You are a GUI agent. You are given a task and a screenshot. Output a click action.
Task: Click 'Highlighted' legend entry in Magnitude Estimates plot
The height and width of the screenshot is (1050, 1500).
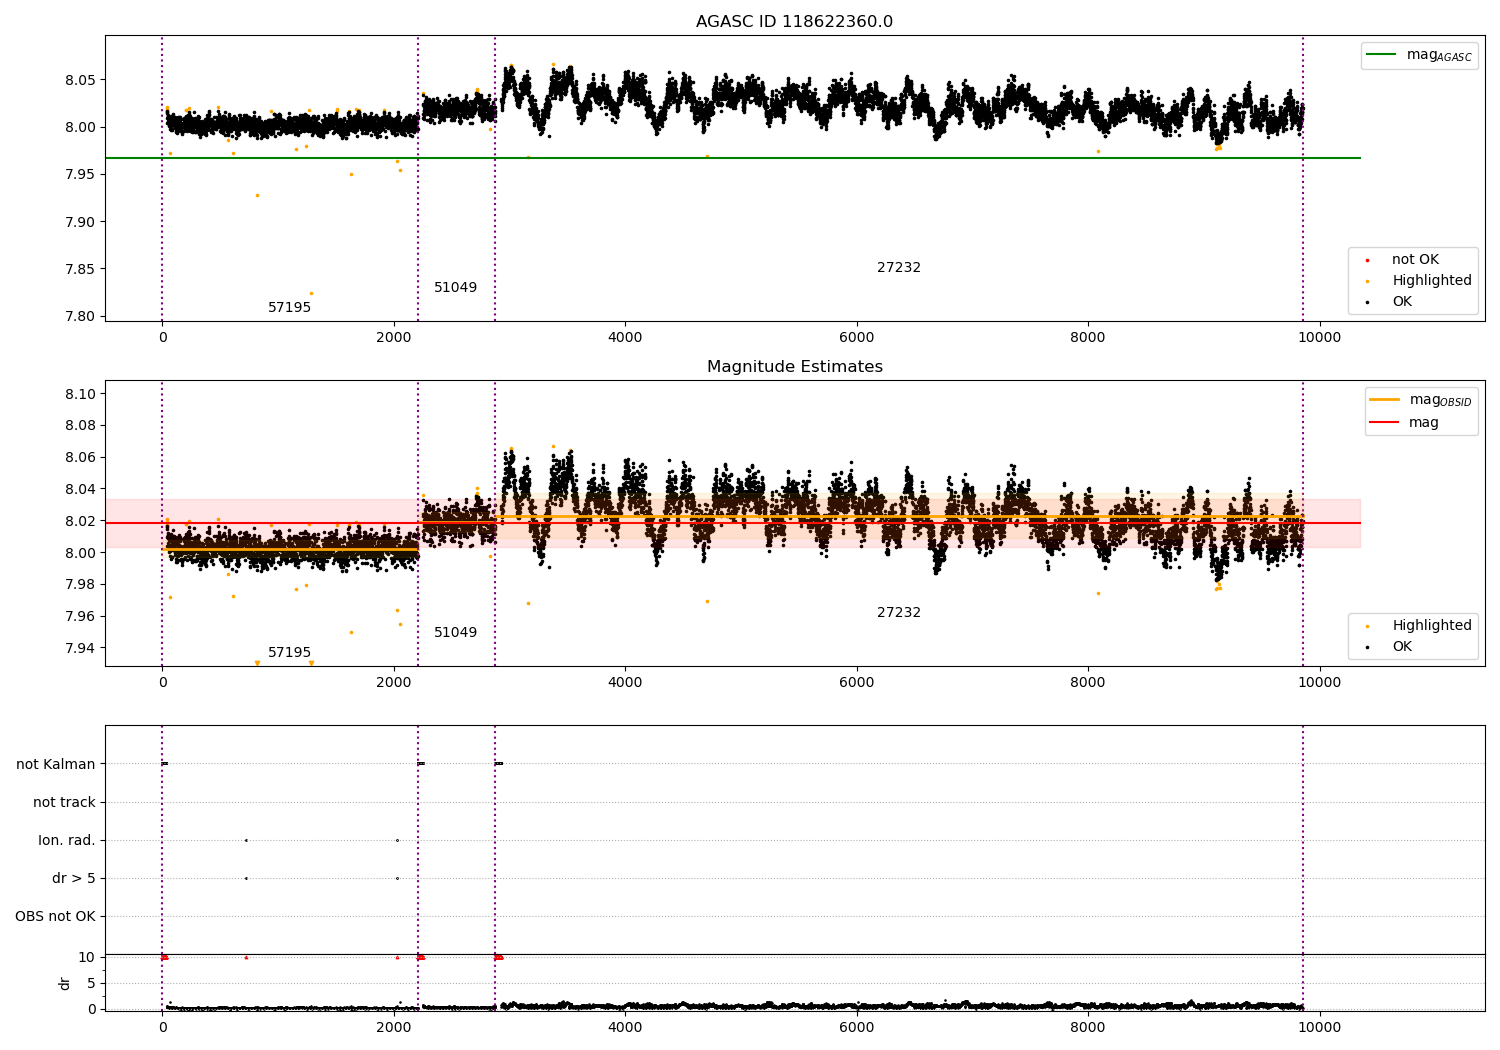coord(1432,626)
